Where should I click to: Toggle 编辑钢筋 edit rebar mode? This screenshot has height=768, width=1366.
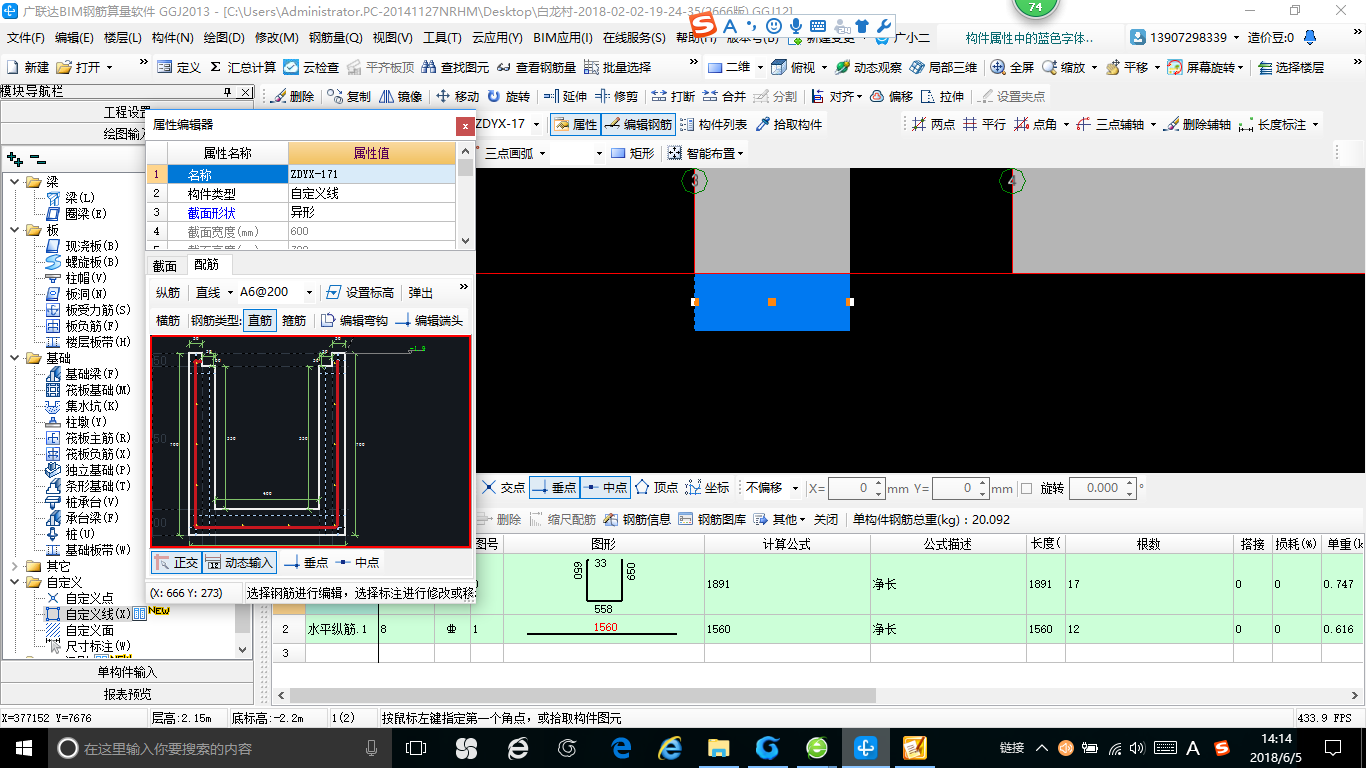(x=638, y=124)
